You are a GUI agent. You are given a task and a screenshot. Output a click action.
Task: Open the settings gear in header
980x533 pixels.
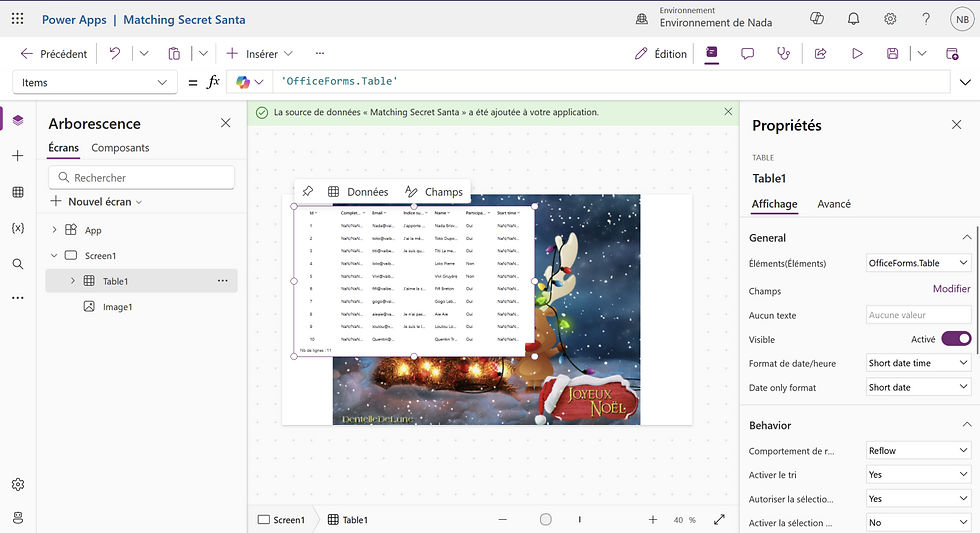coord(890,19)
